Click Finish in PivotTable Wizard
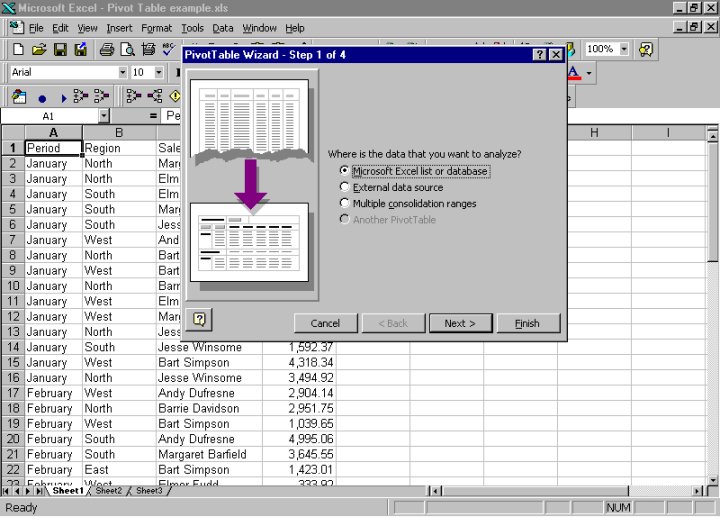 click(x=528, y=323)
